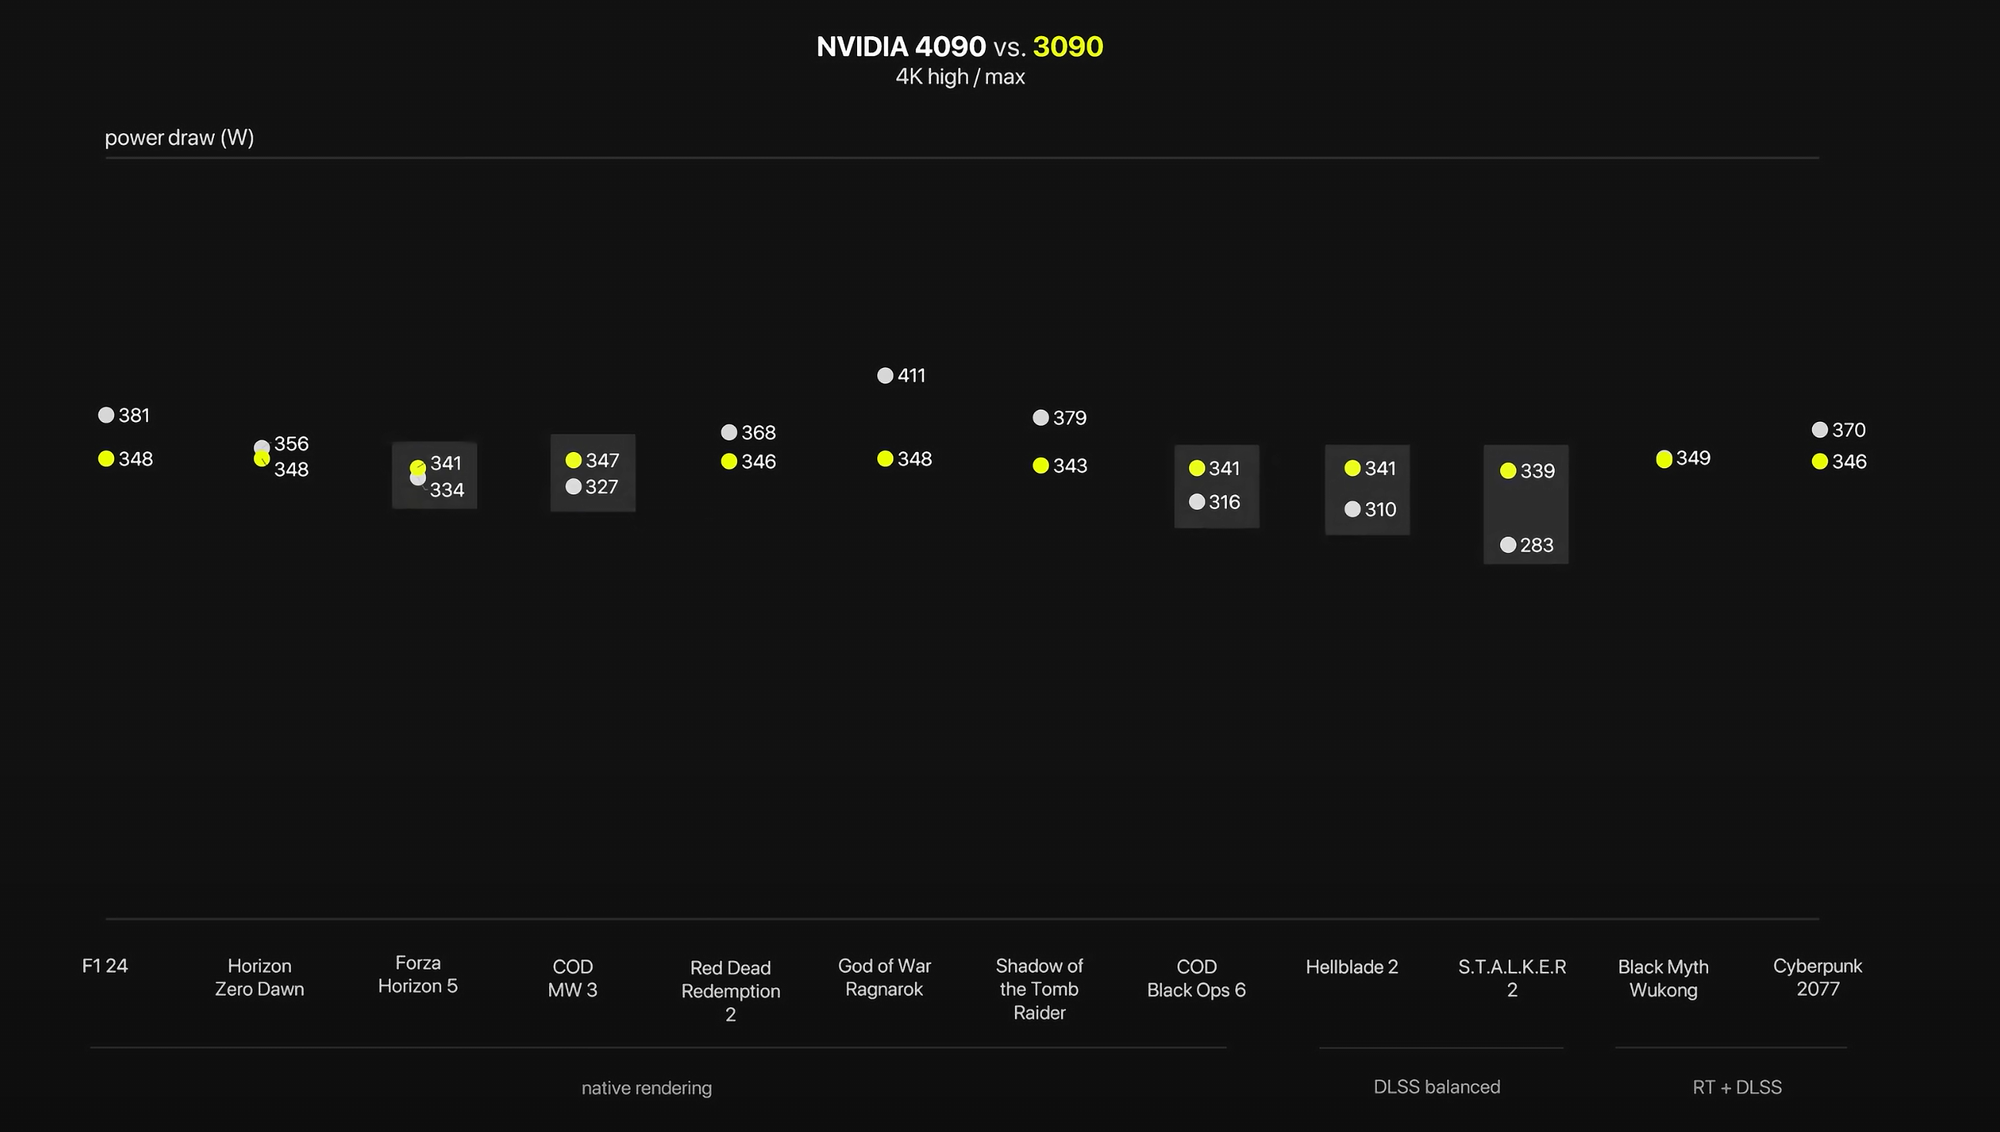Click the white dot beside the 379 value
The width and height of the screenshot is (2000, 1132).
click(x=1041, y=418)
